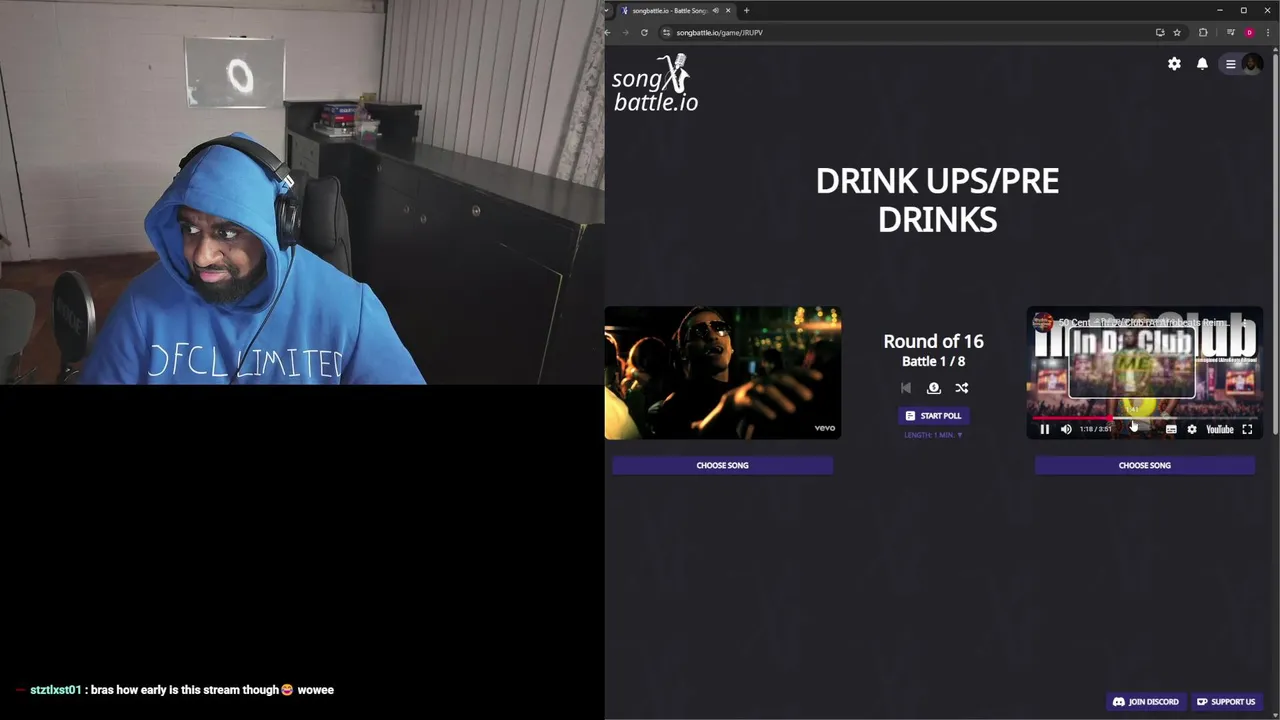Go back in the browser
The width and height of the screenshot is (1280, 720).
608,32
